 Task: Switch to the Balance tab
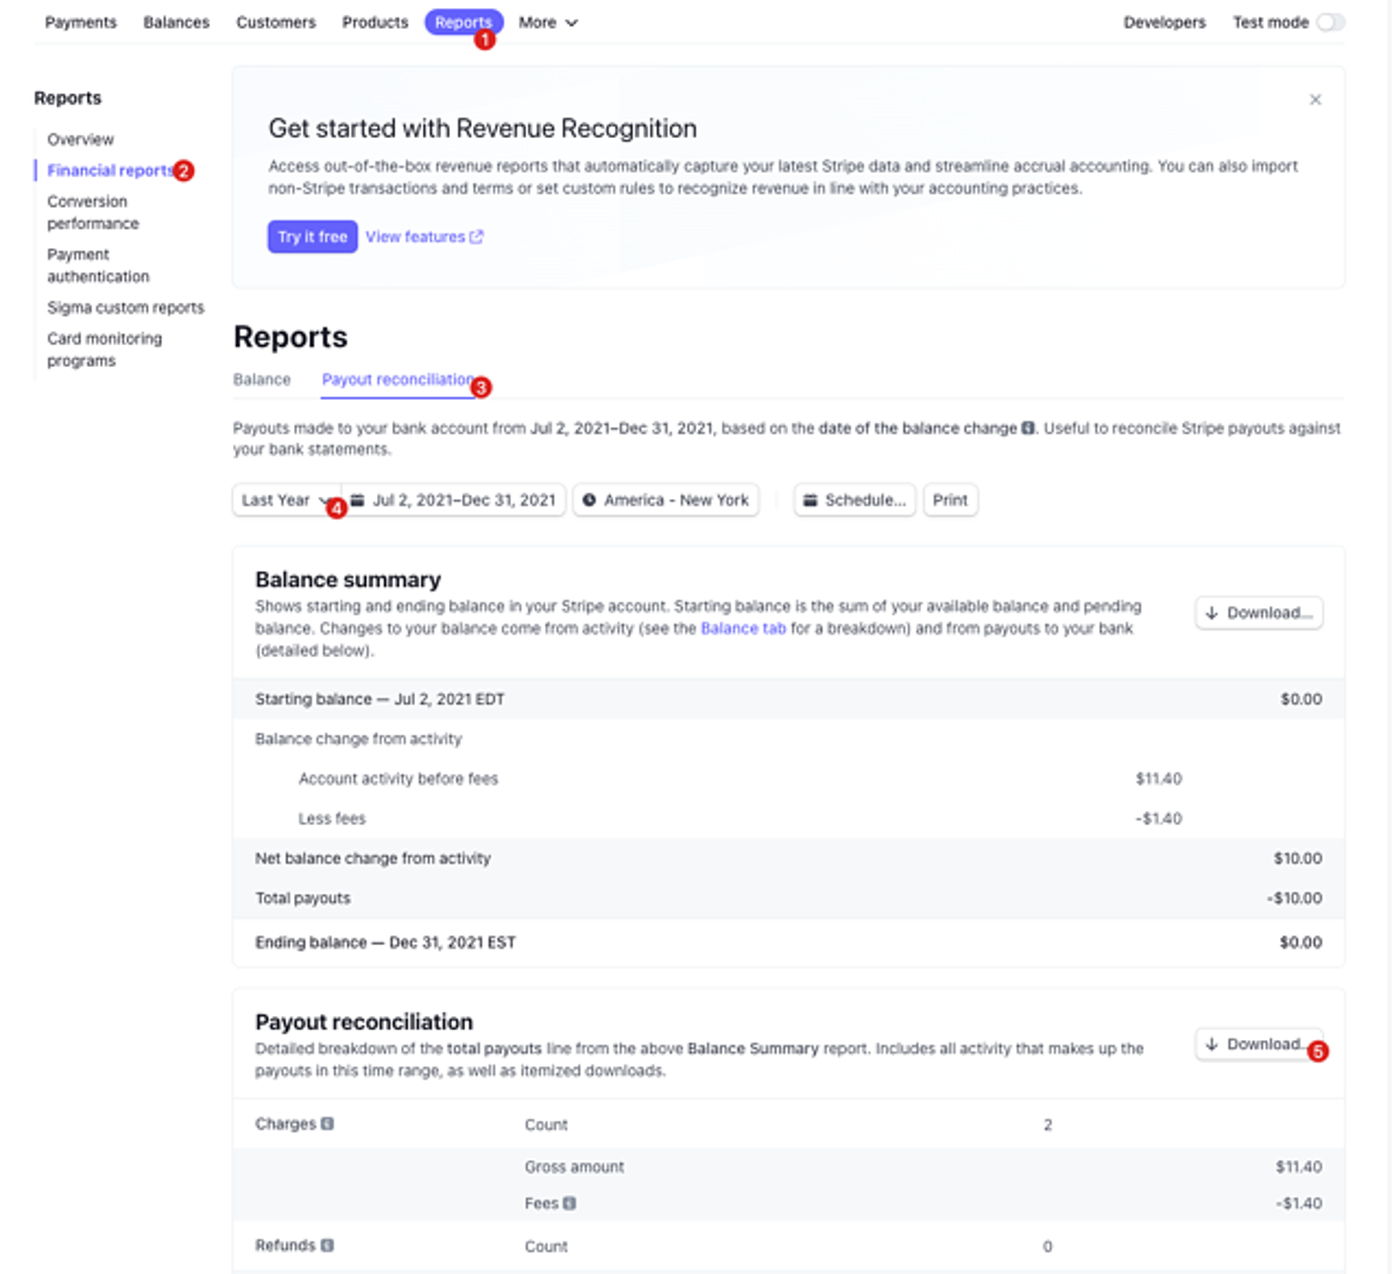(262, 380)
